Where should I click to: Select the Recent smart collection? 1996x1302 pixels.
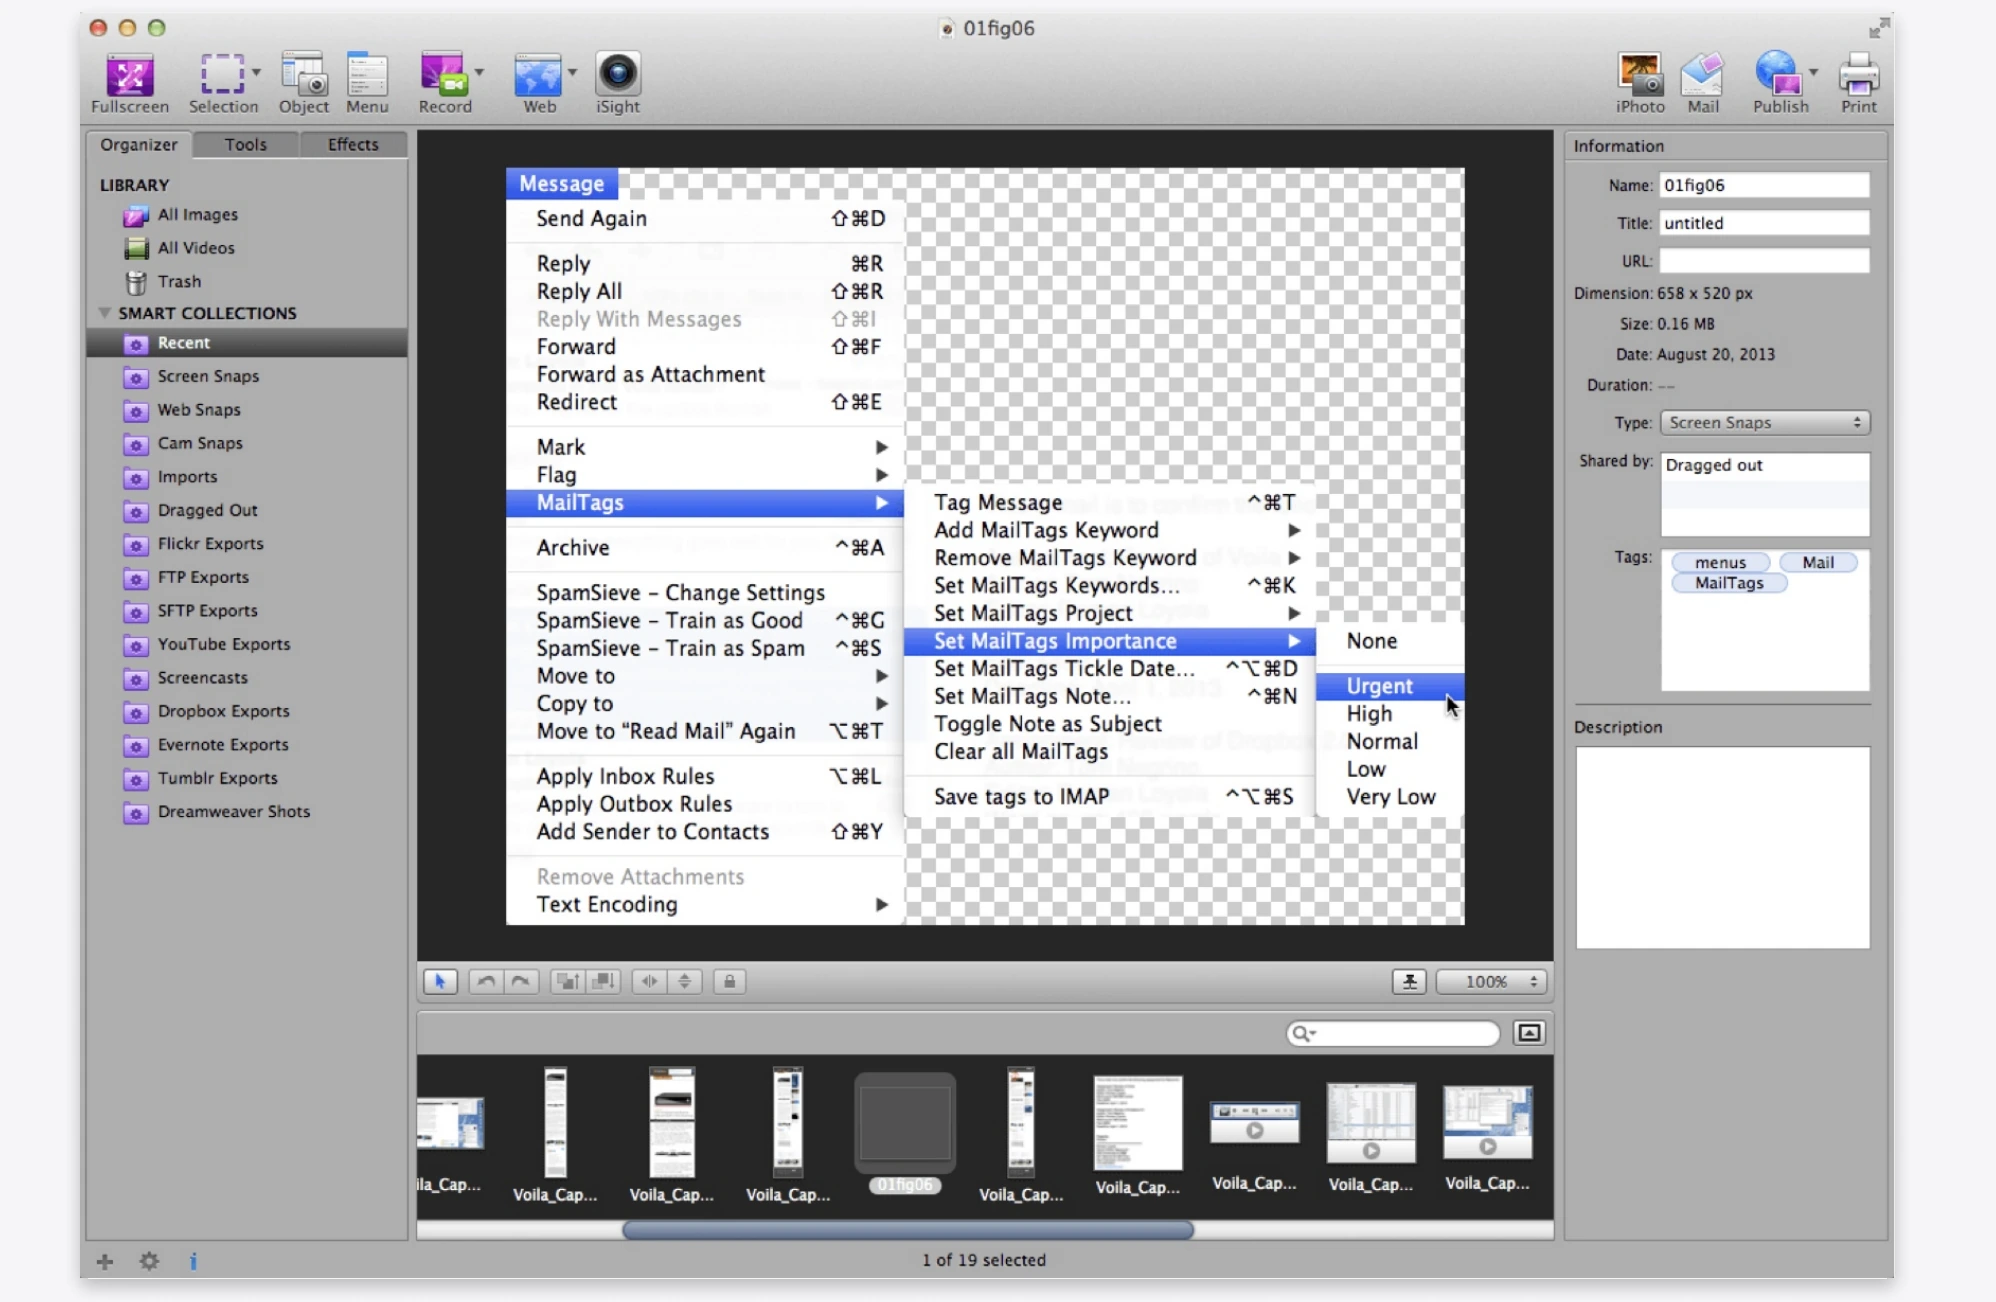click(x=247, y=342)
